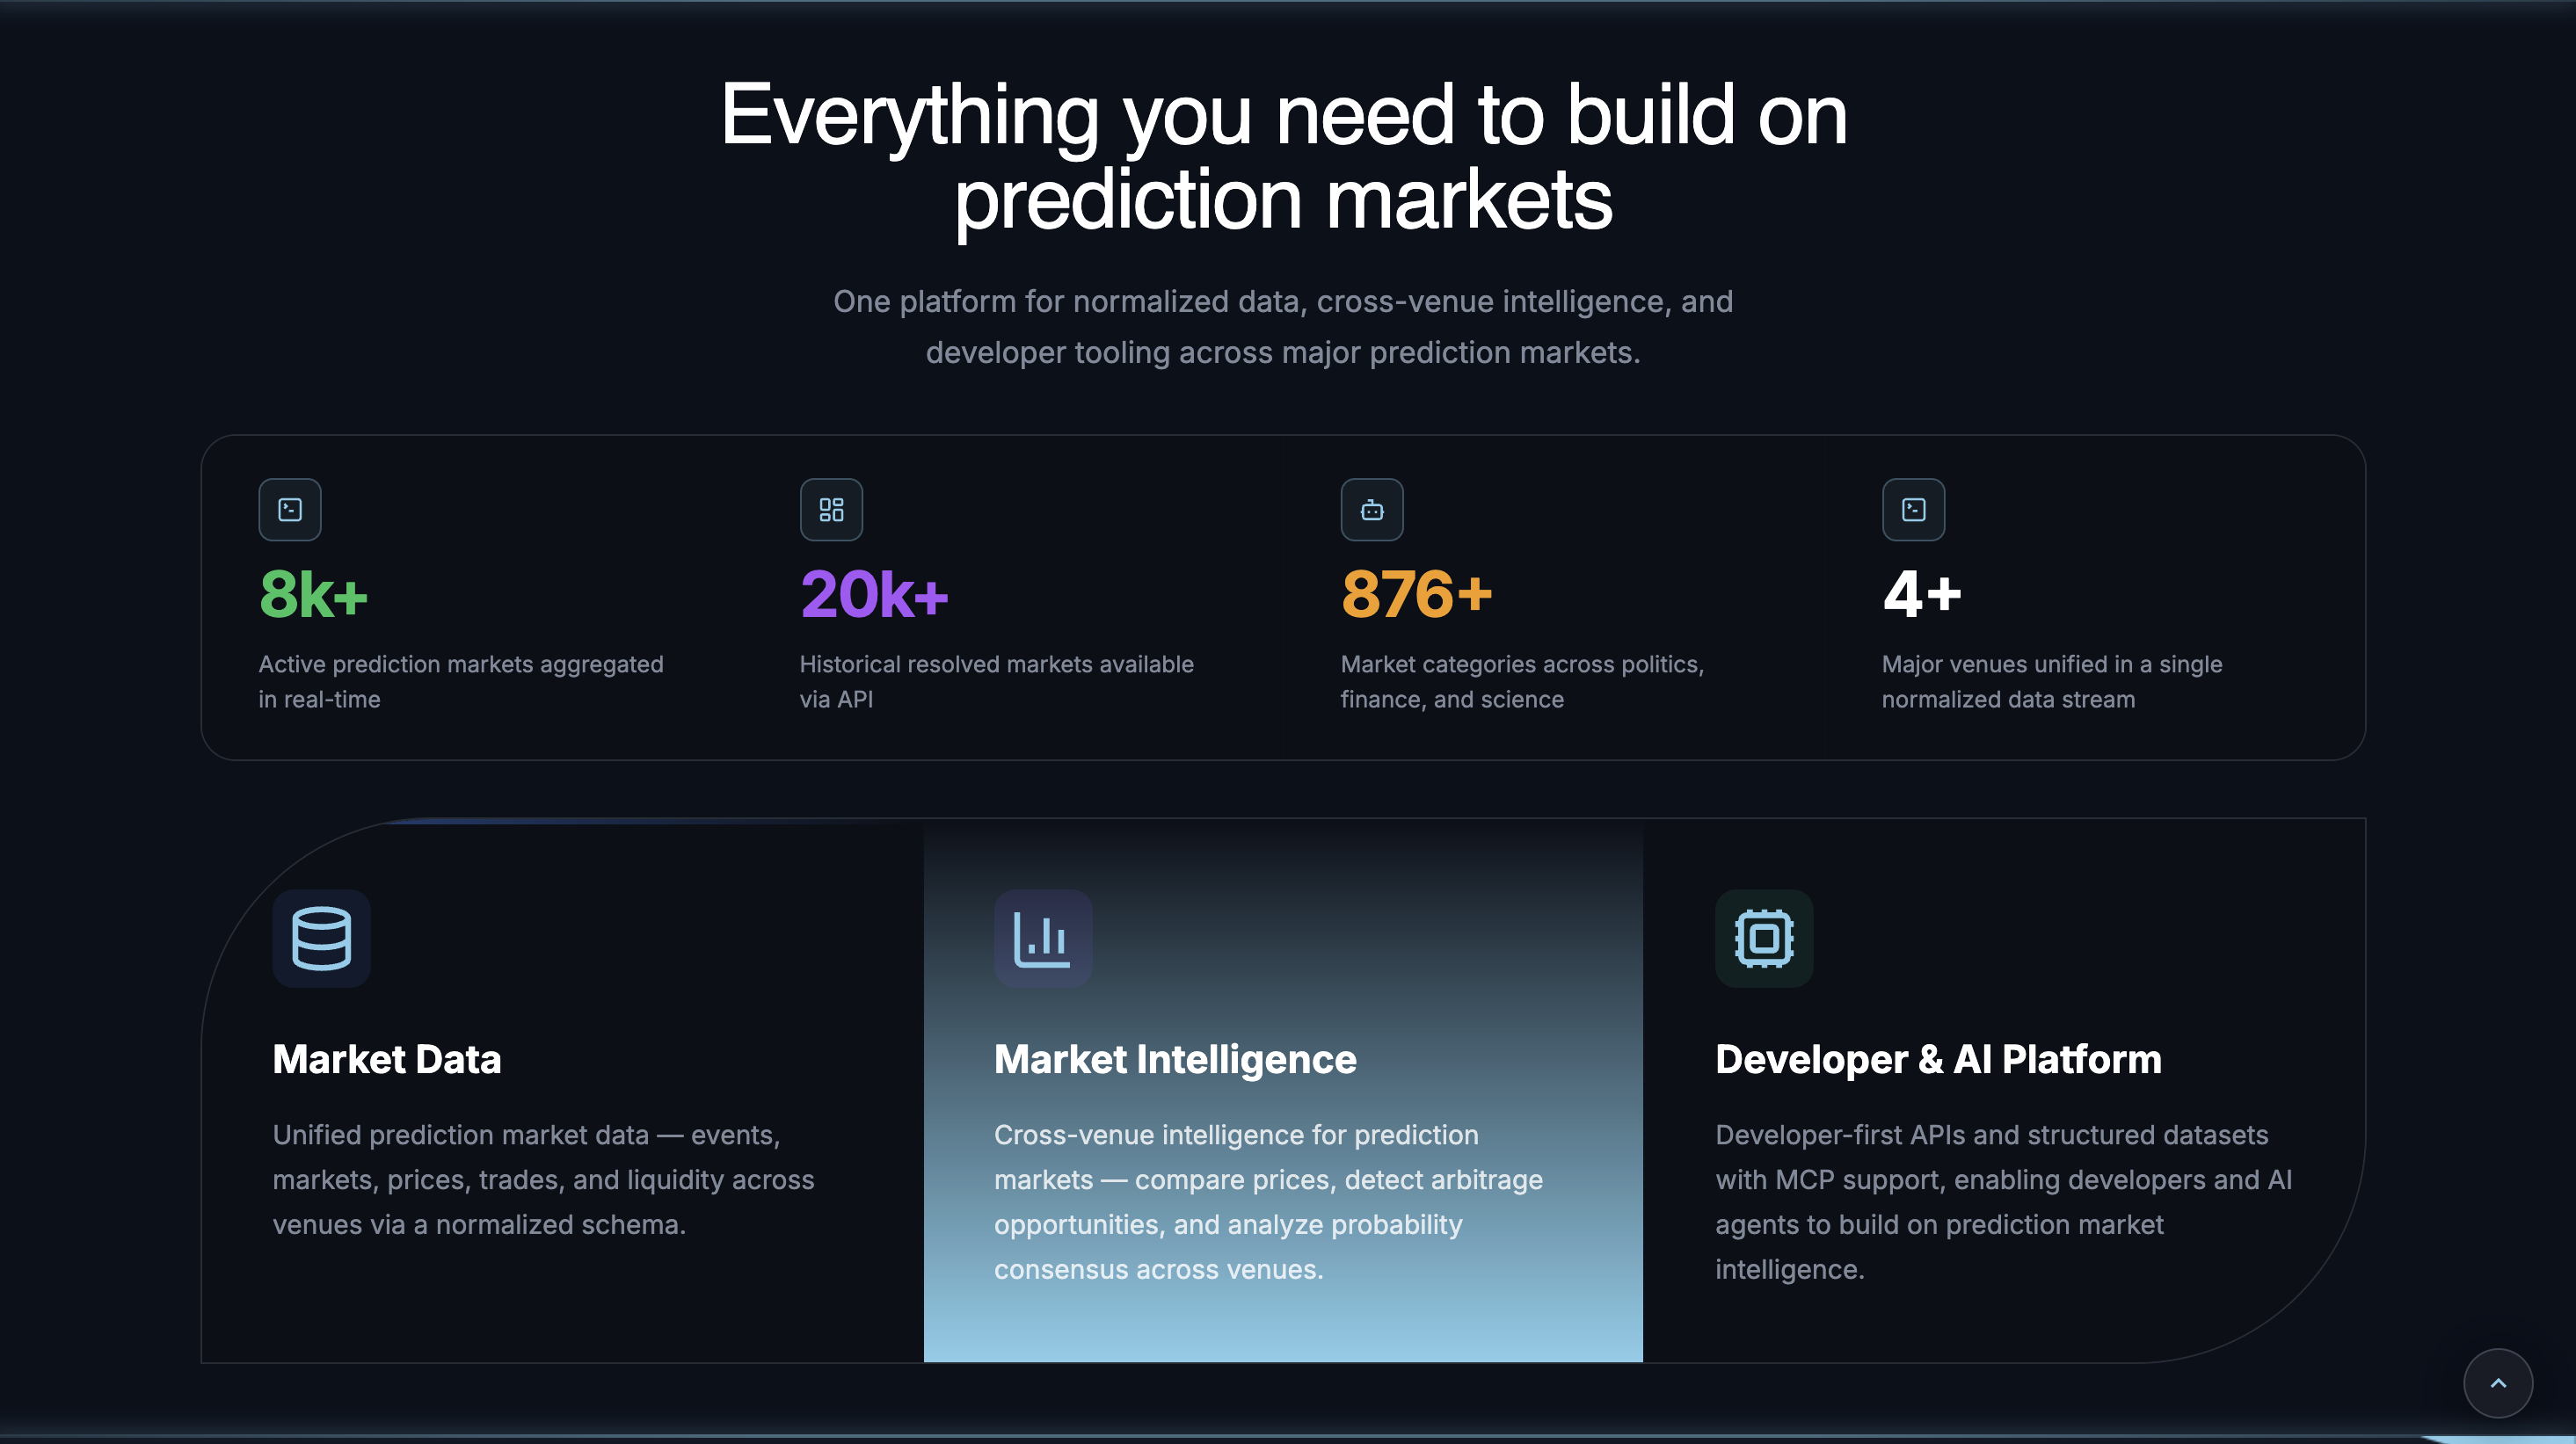
Task: Select the database icon on Market Data card
Action: click(321, 938)
